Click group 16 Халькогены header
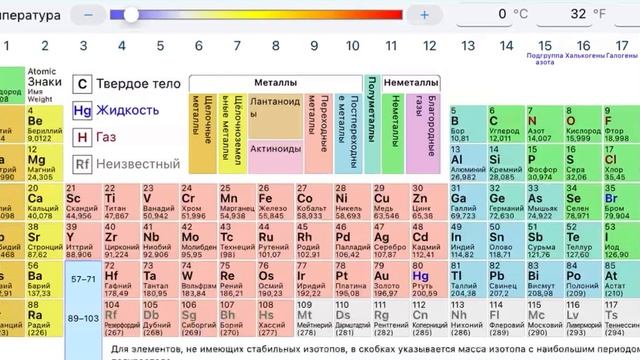The image size is (640, 360). (584, 49)
